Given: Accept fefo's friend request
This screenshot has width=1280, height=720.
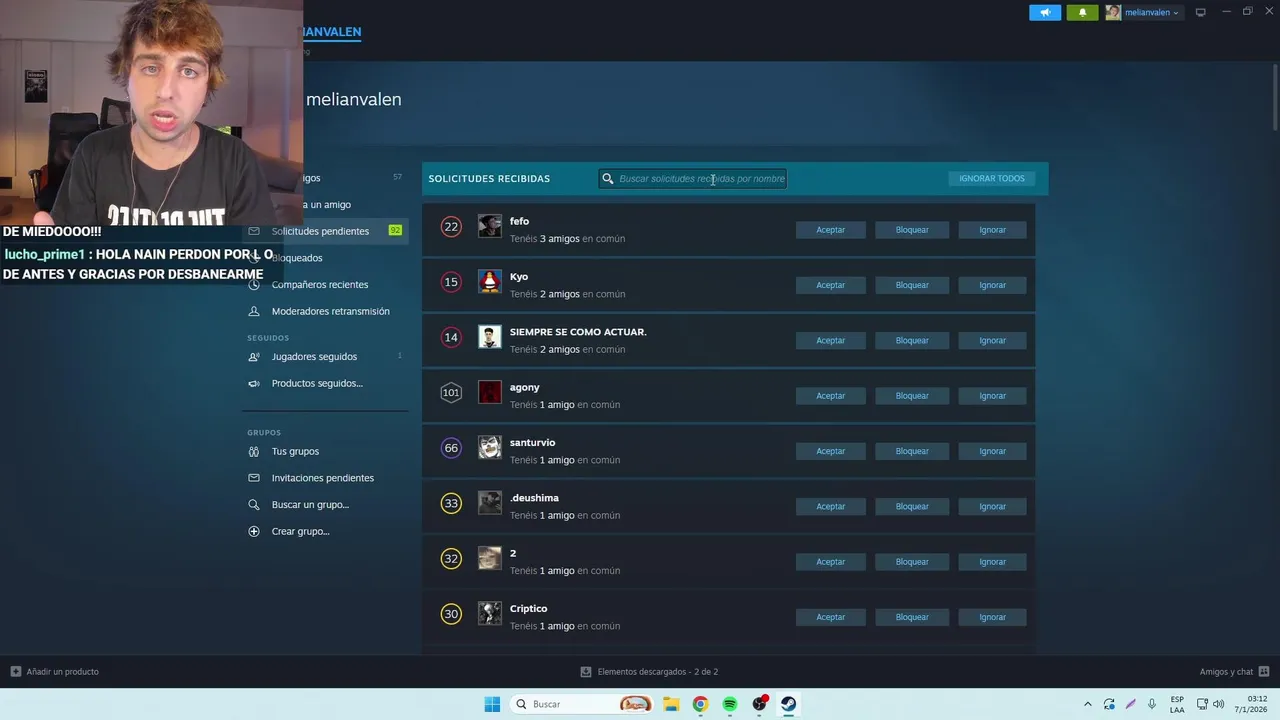Looking at the screenshot, I should click(830, 230).
